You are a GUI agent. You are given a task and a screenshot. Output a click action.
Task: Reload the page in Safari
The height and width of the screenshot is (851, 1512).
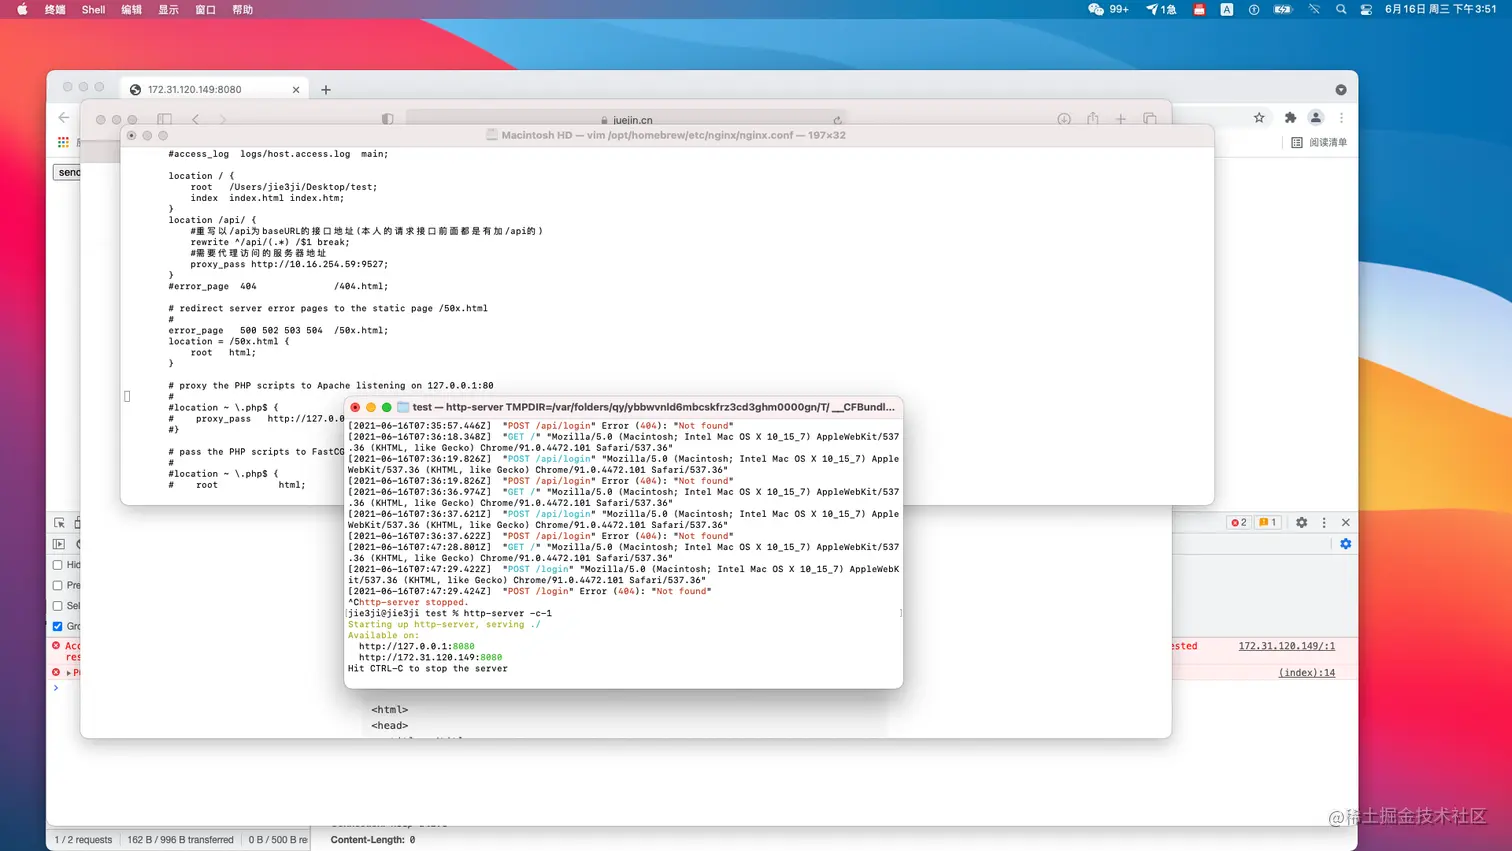tap(836, 119)
